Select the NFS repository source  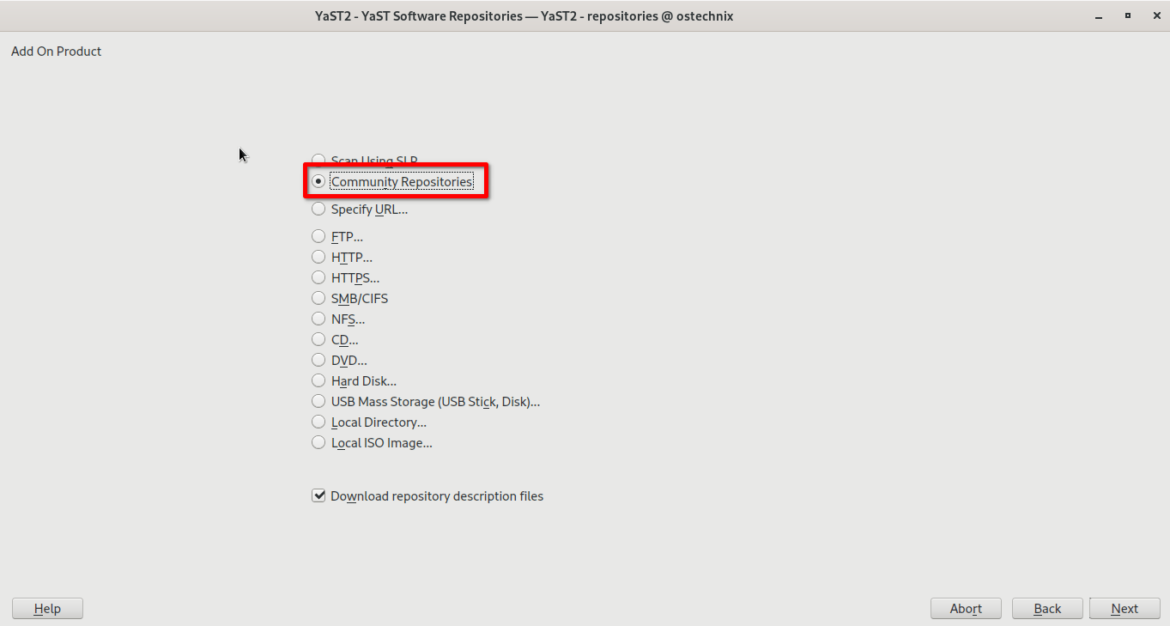pos(319,319)
